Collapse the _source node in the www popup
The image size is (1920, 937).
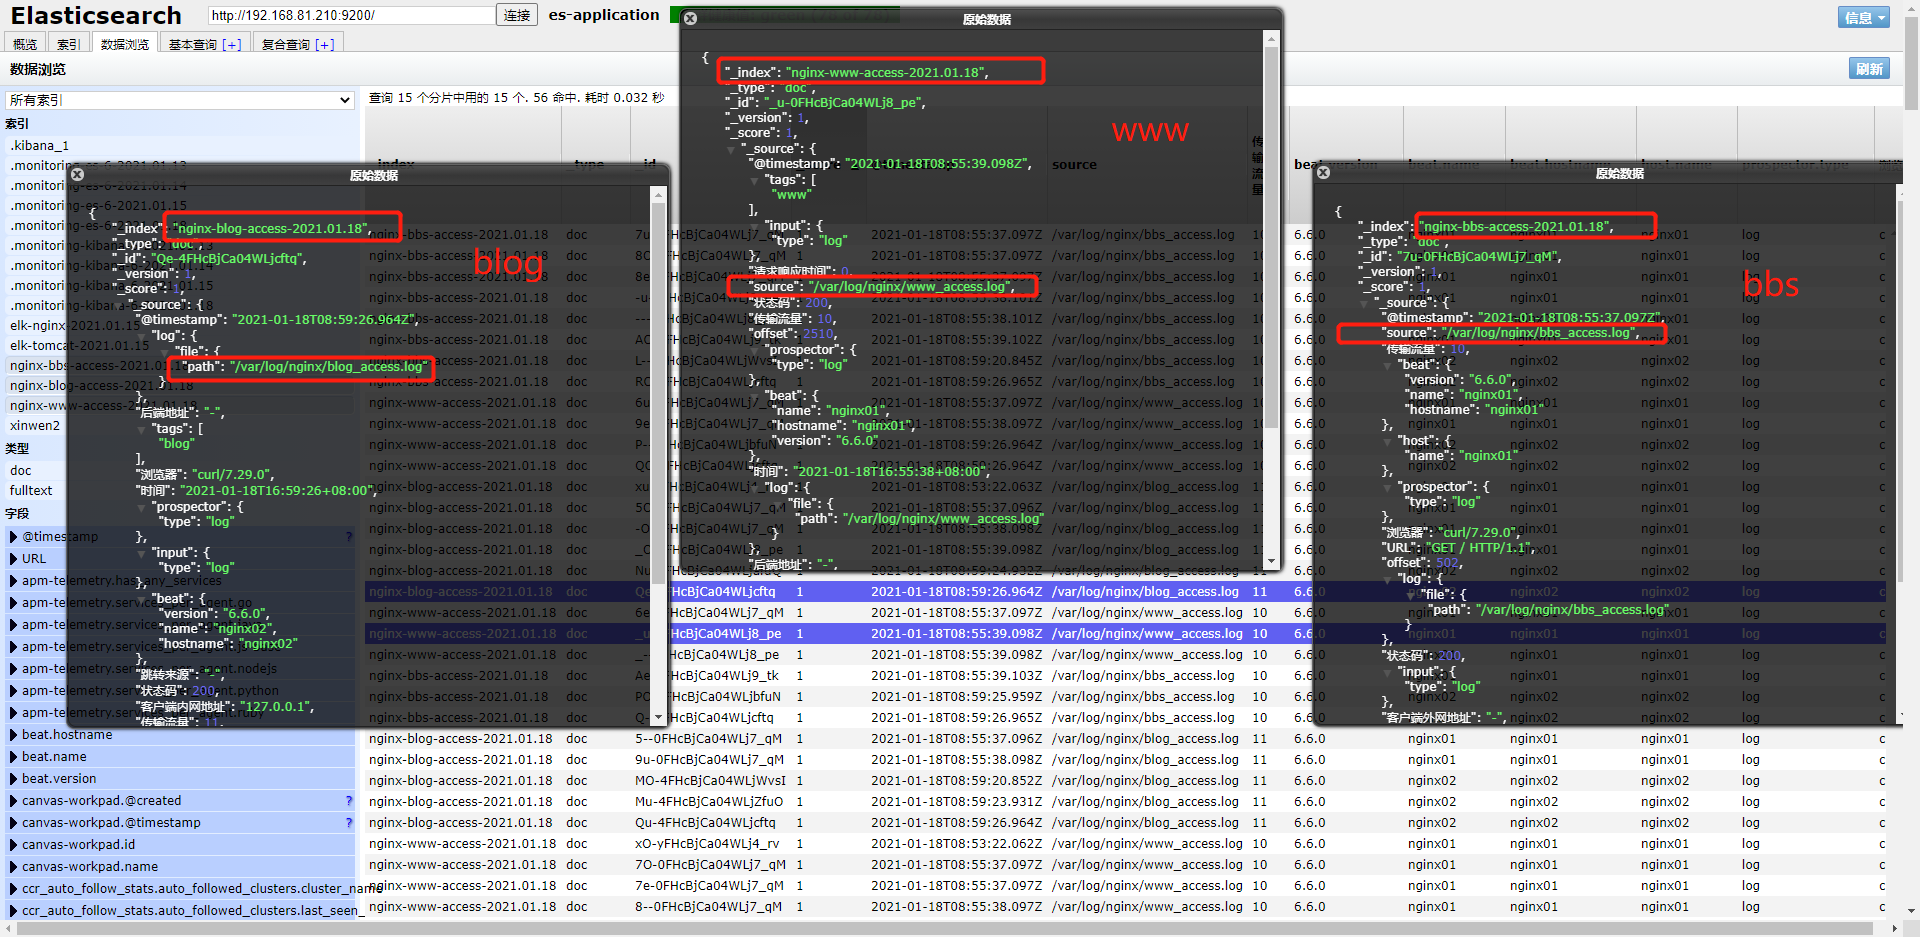click(x=731, y=149)
